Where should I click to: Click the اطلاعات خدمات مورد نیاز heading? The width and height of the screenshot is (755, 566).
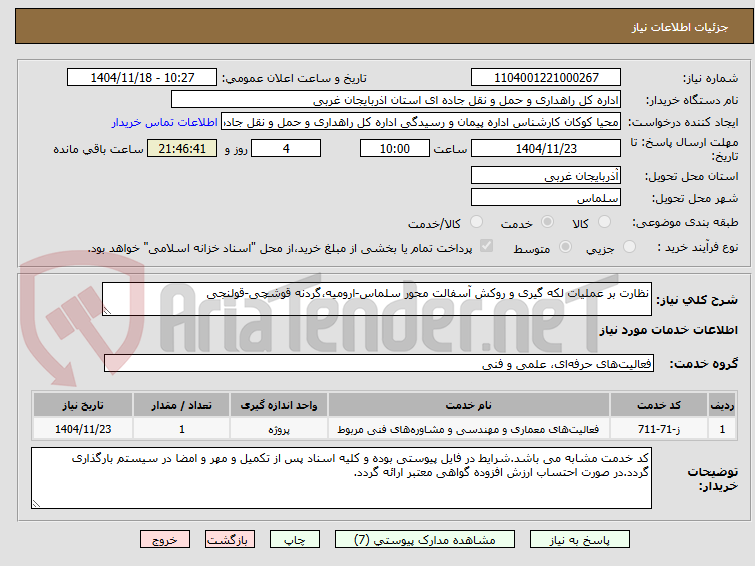tap(668, 330)
